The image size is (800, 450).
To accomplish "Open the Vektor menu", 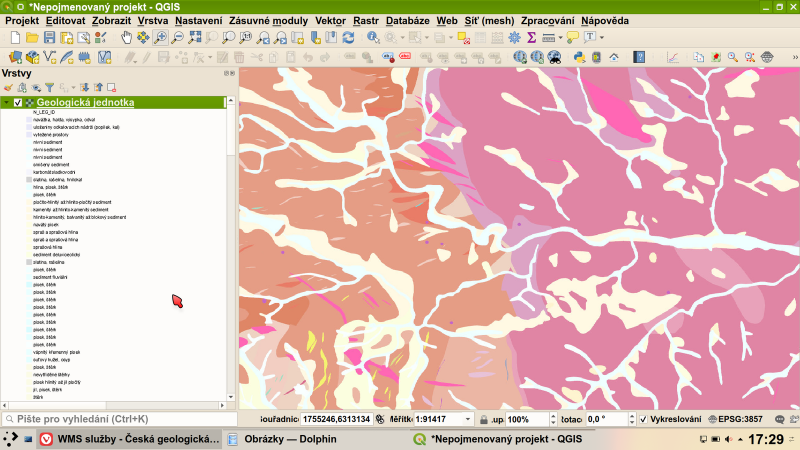I will click(x=330, y=20).
